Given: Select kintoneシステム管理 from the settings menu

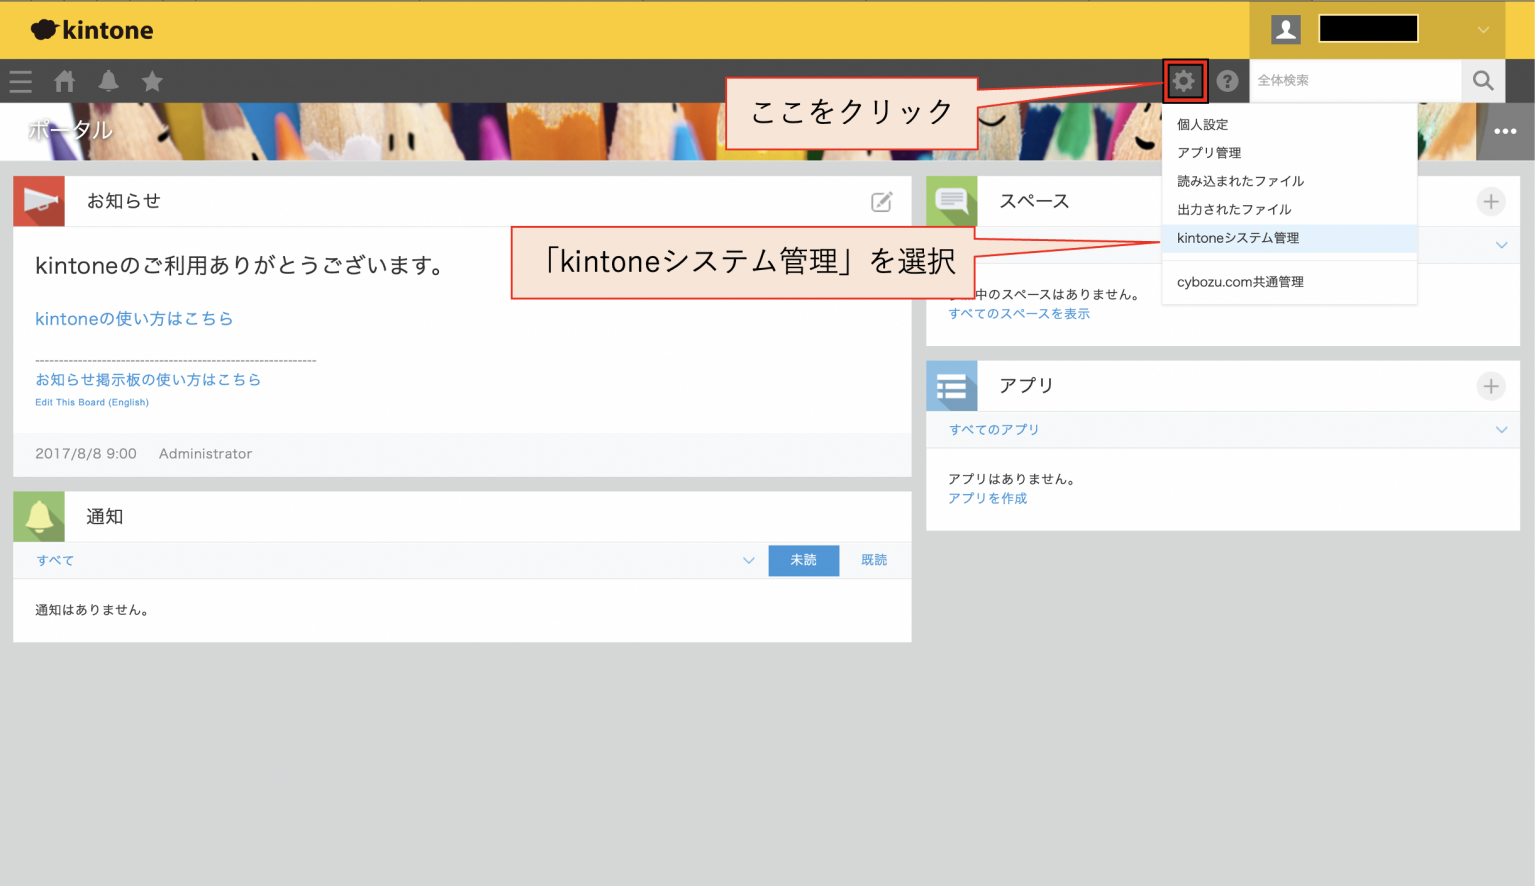Looking at the screenshot, I should click(1239, 238).
